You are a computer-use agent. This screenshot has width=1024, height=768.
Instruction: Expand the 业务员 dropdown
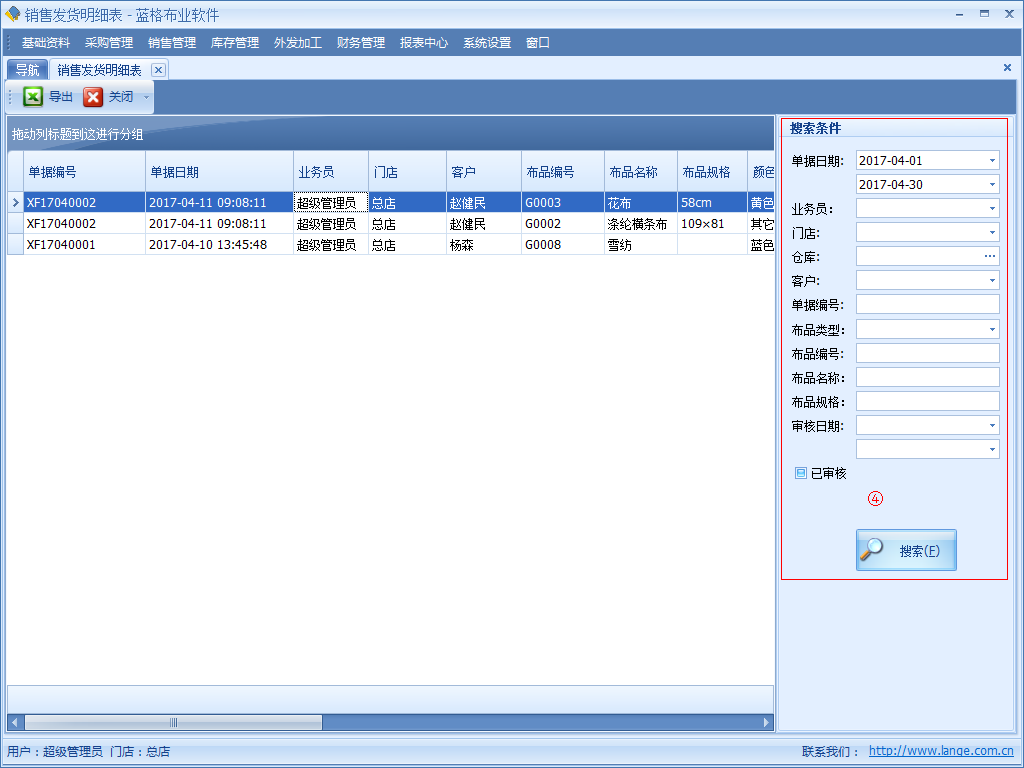[x=992, y=209]
